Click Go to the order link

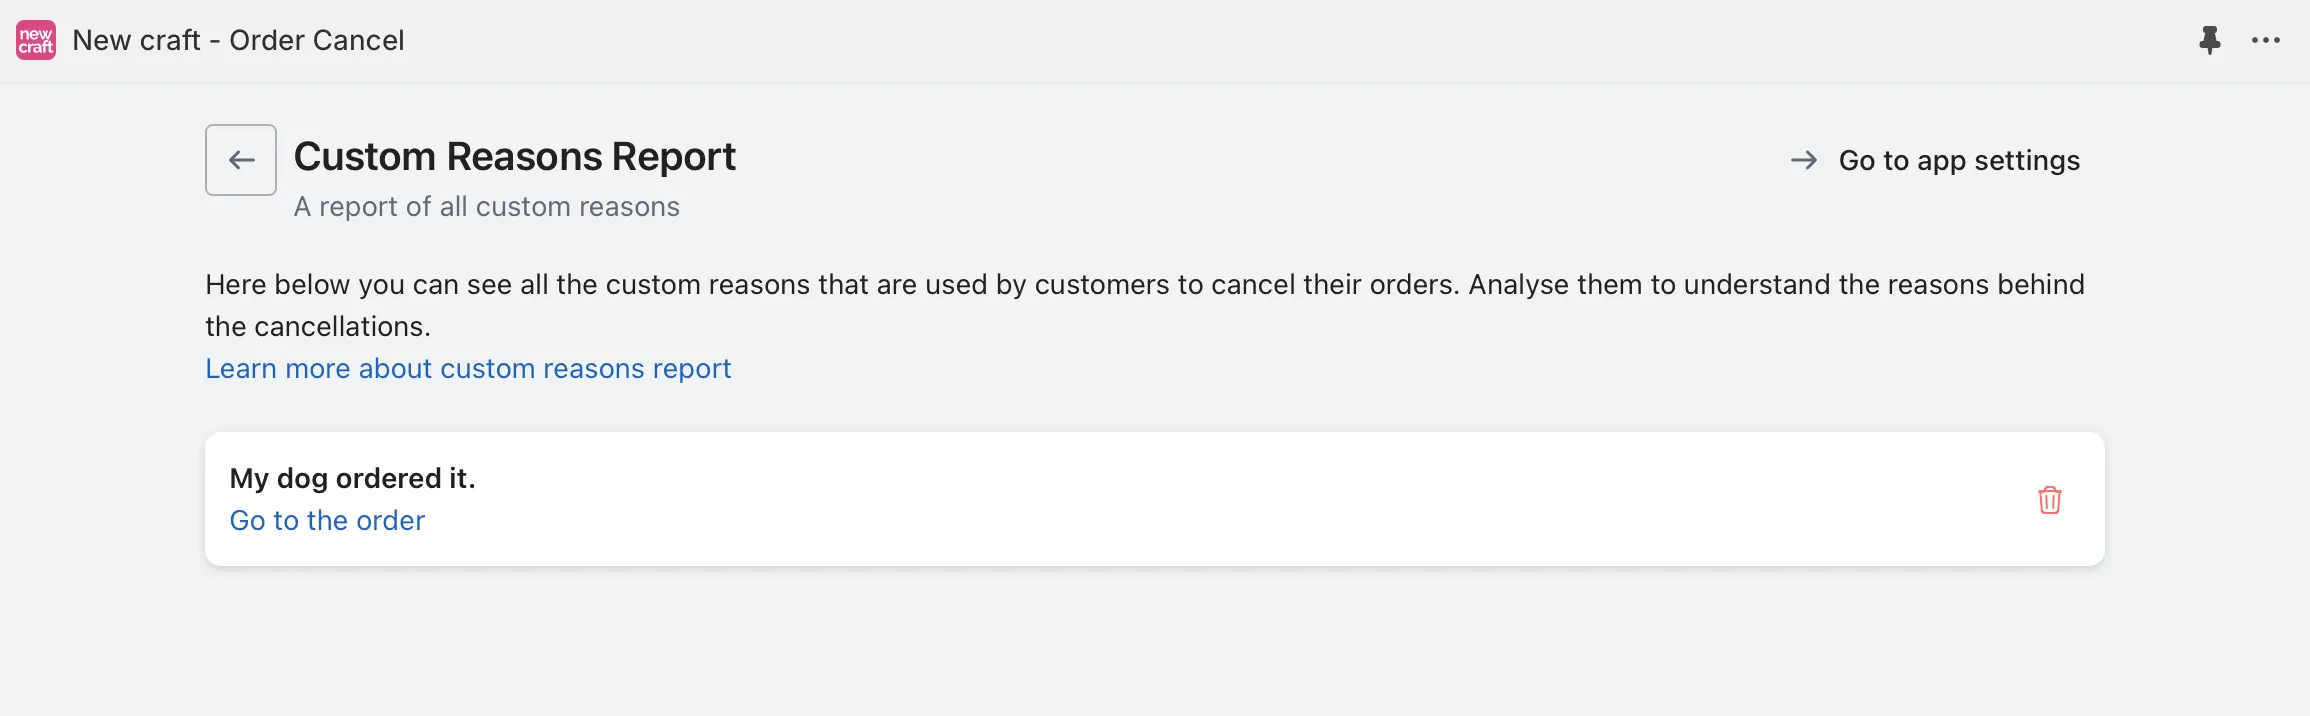pos(326,520)
